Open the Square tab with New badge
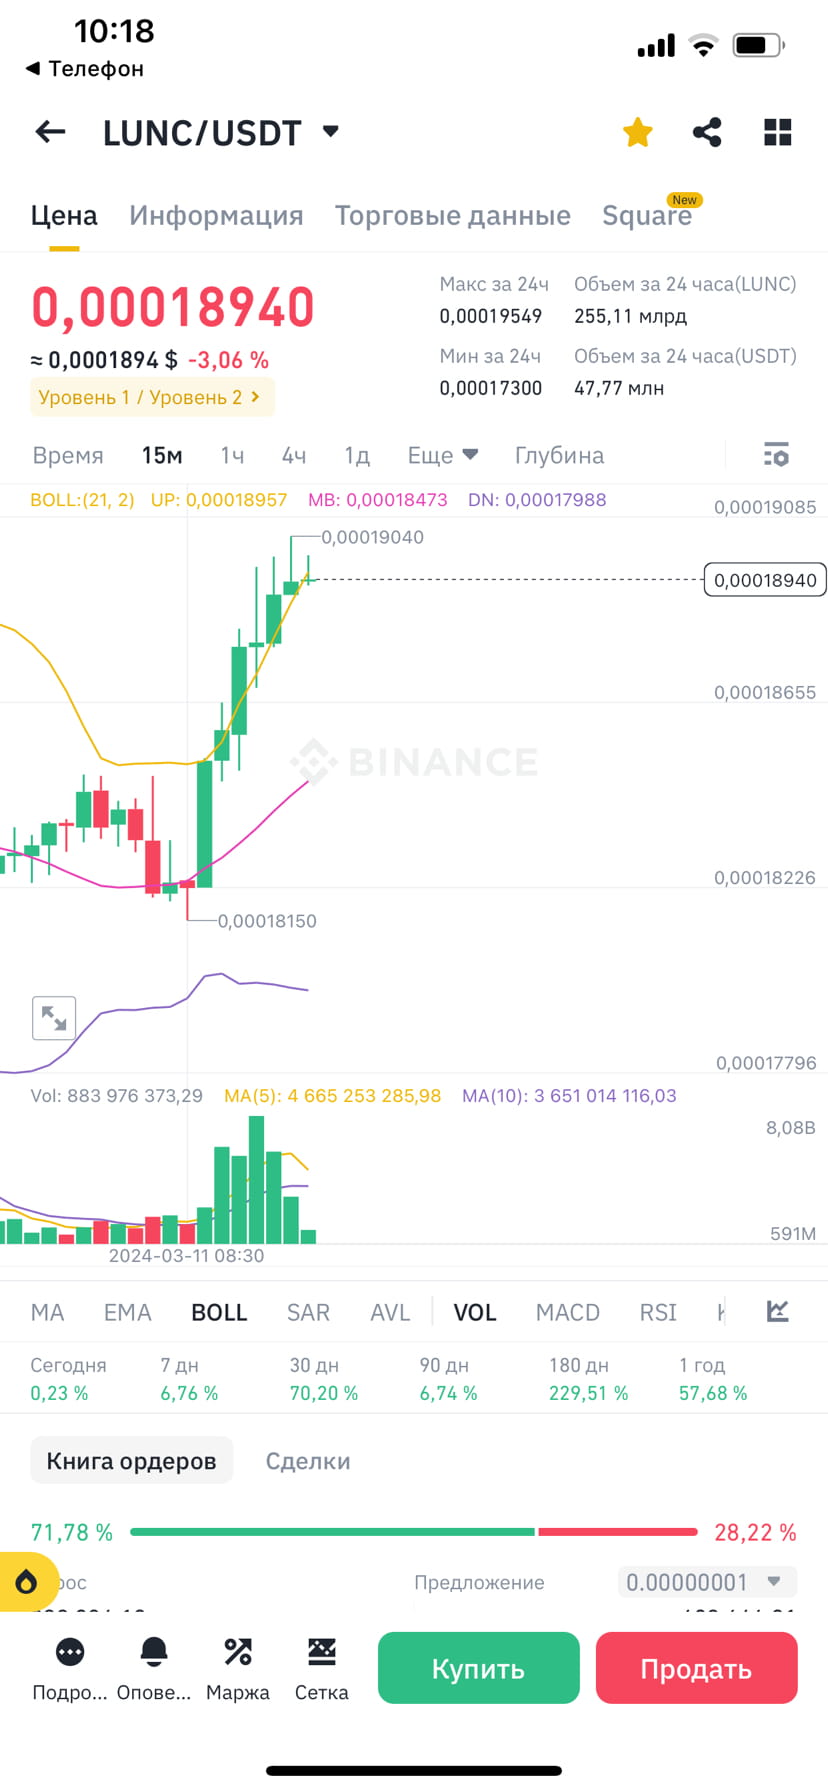828x1792 pixels. tap(648, 214)
